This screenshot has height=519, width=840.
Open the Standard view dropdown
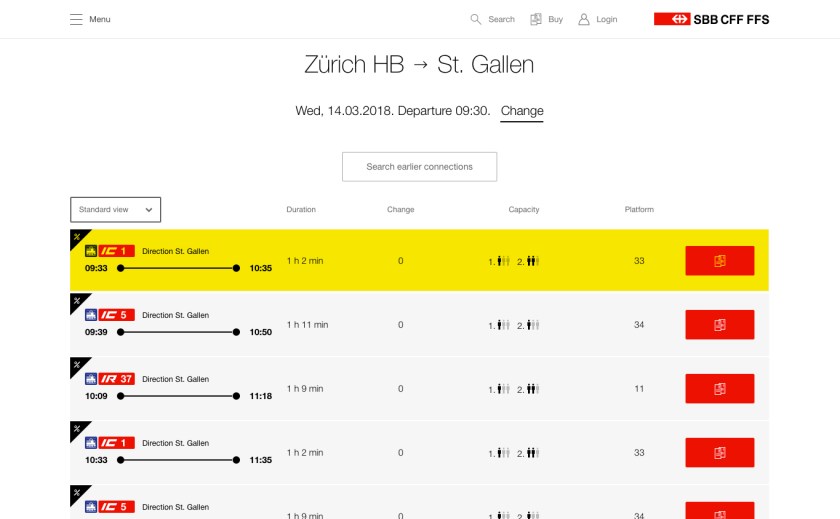tap(116, 210)
